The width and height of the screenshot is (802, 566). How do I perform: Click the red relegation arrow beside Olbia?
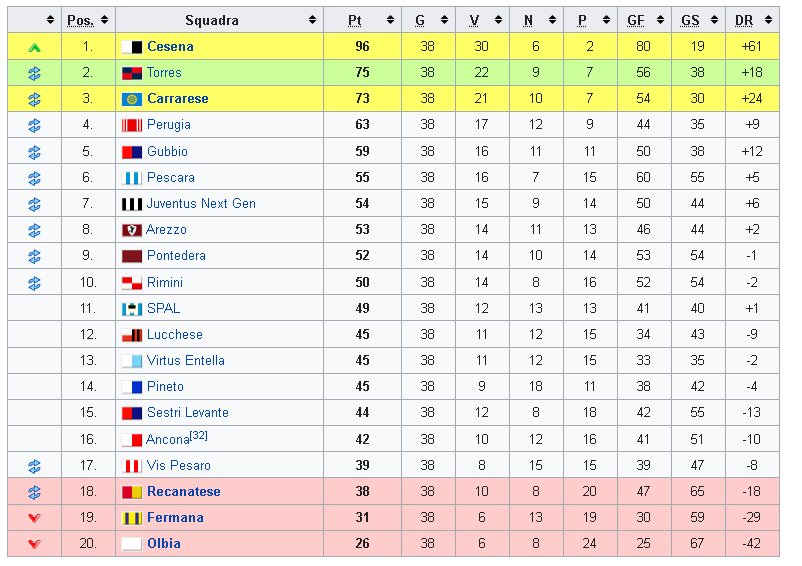[x=34, y=544]
